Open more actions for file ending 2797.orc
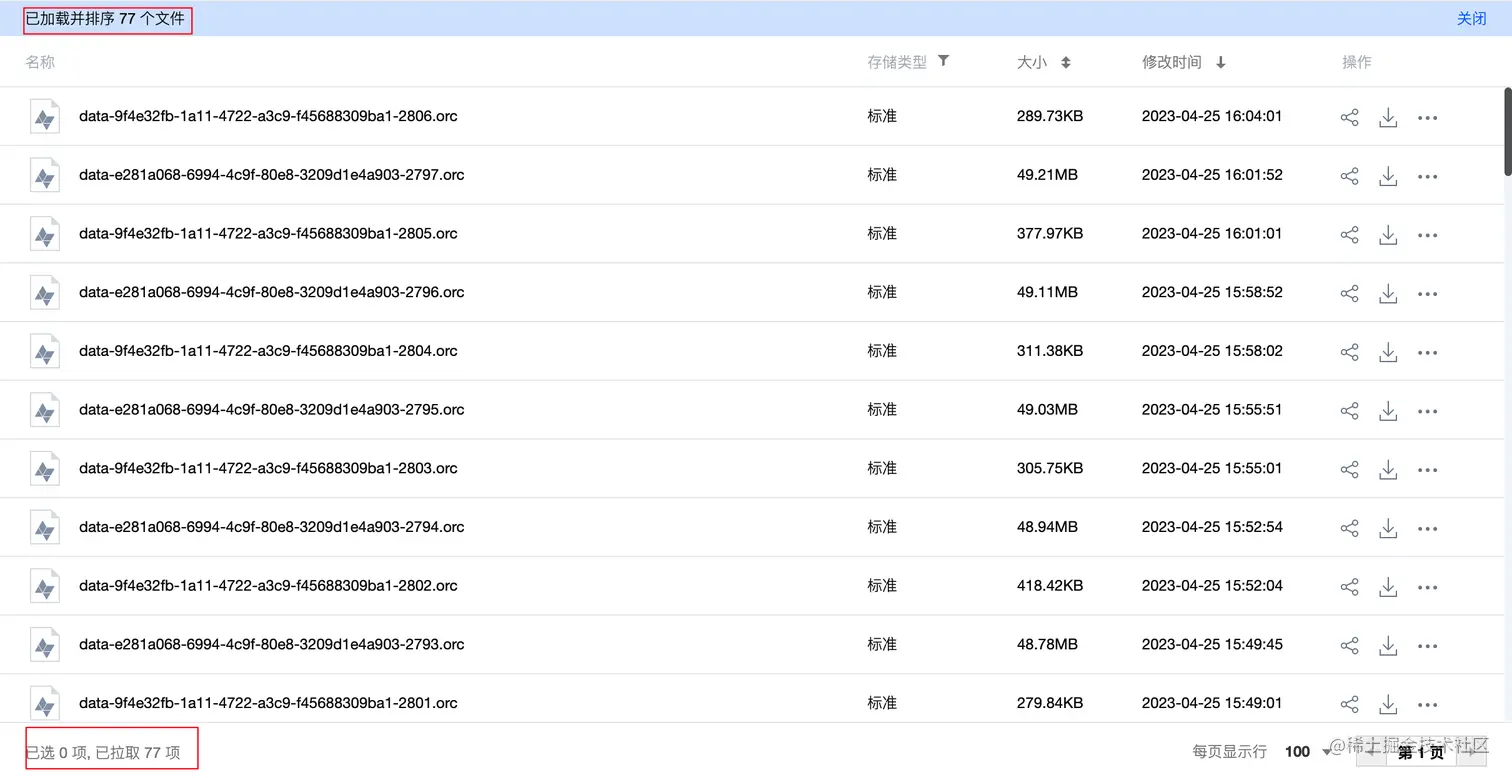1512x778 pixels. (1427, 177)
